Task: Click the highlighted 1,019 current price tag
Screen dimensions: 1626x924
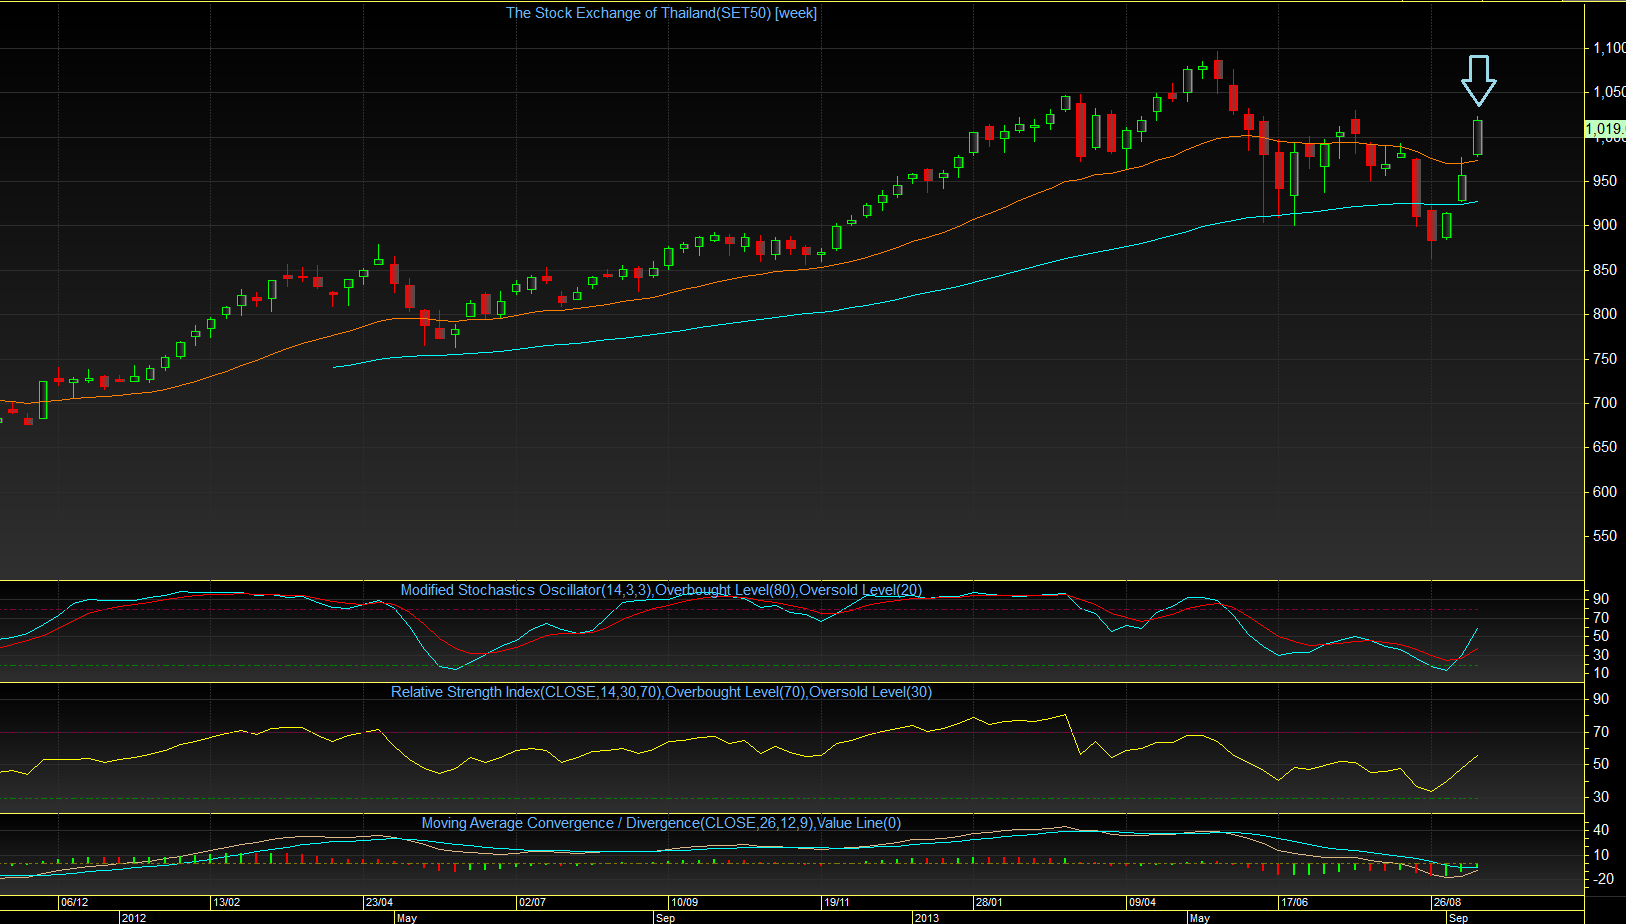Action: [x=1605, y=129]
